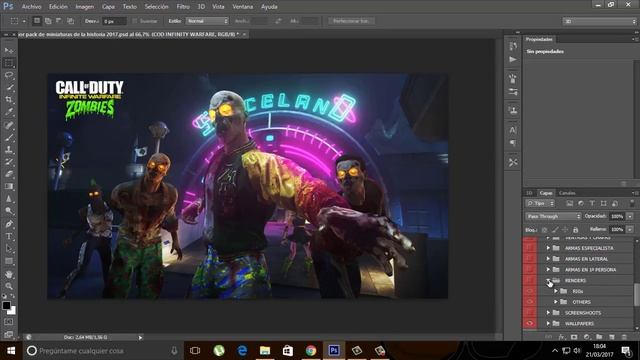Select the Lasso tool
This screenshot has width=640, height=360.
[9, 75]
